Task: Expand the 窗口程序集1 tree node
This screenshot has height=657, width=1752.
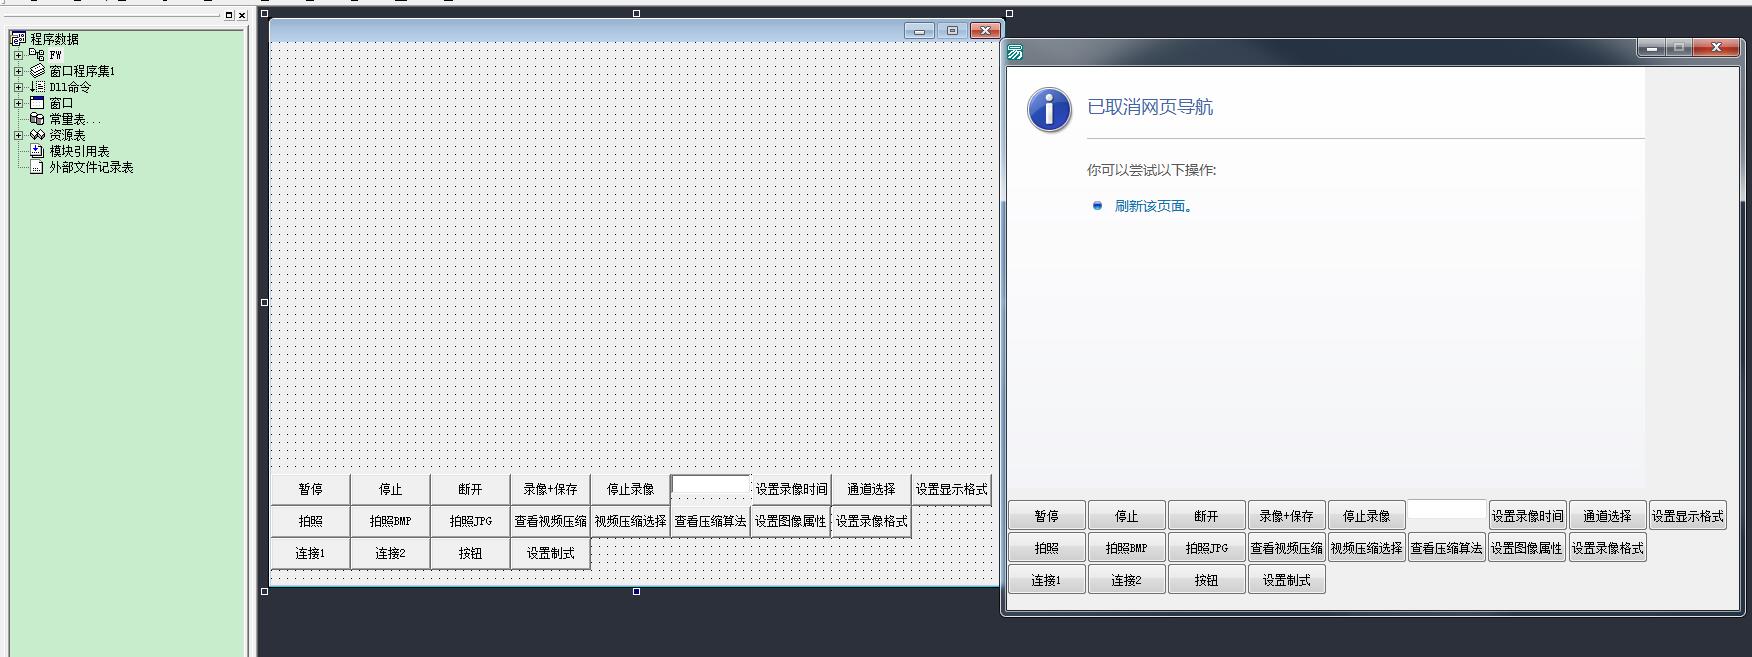Action: (x=18, y=71)
